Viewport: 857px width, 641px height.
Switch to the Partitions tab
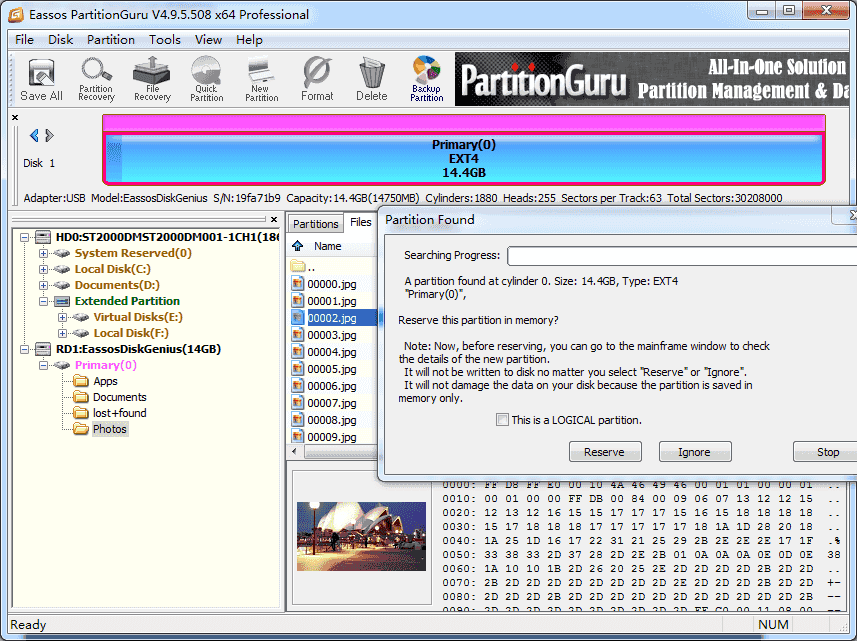(315, 224)
